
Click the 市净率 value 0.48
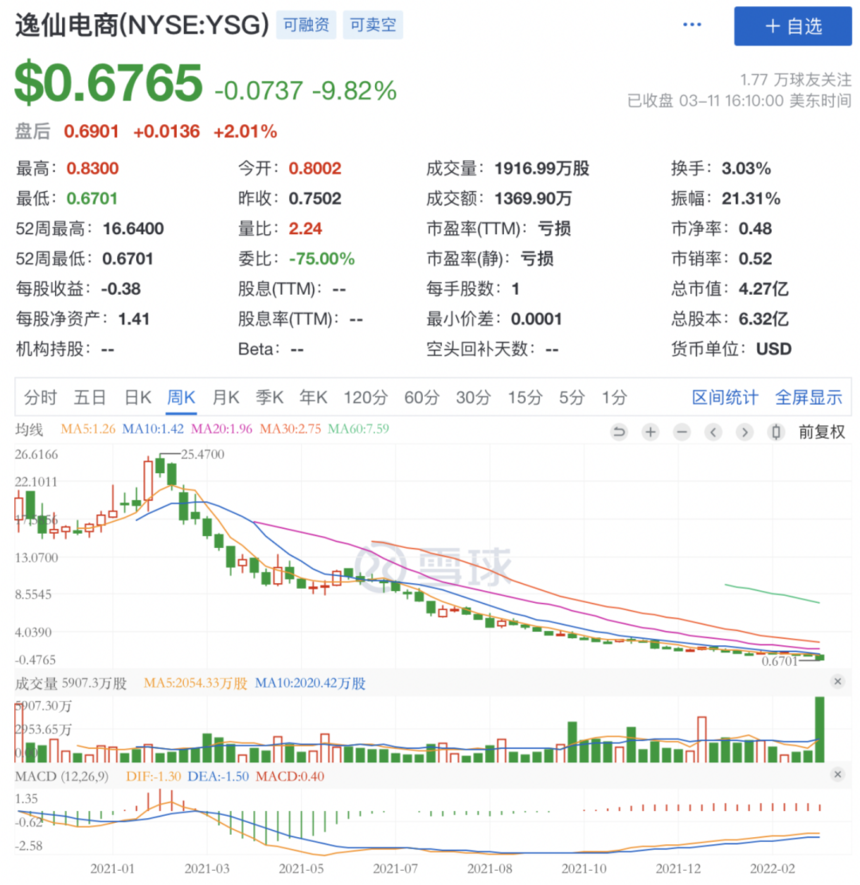[x=755, y=229]
